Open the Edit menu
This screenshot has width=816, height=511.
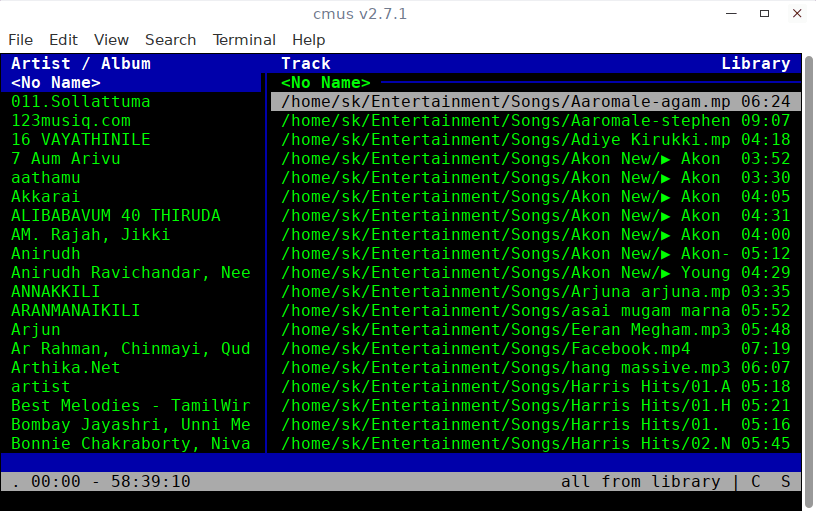[63, 40]
